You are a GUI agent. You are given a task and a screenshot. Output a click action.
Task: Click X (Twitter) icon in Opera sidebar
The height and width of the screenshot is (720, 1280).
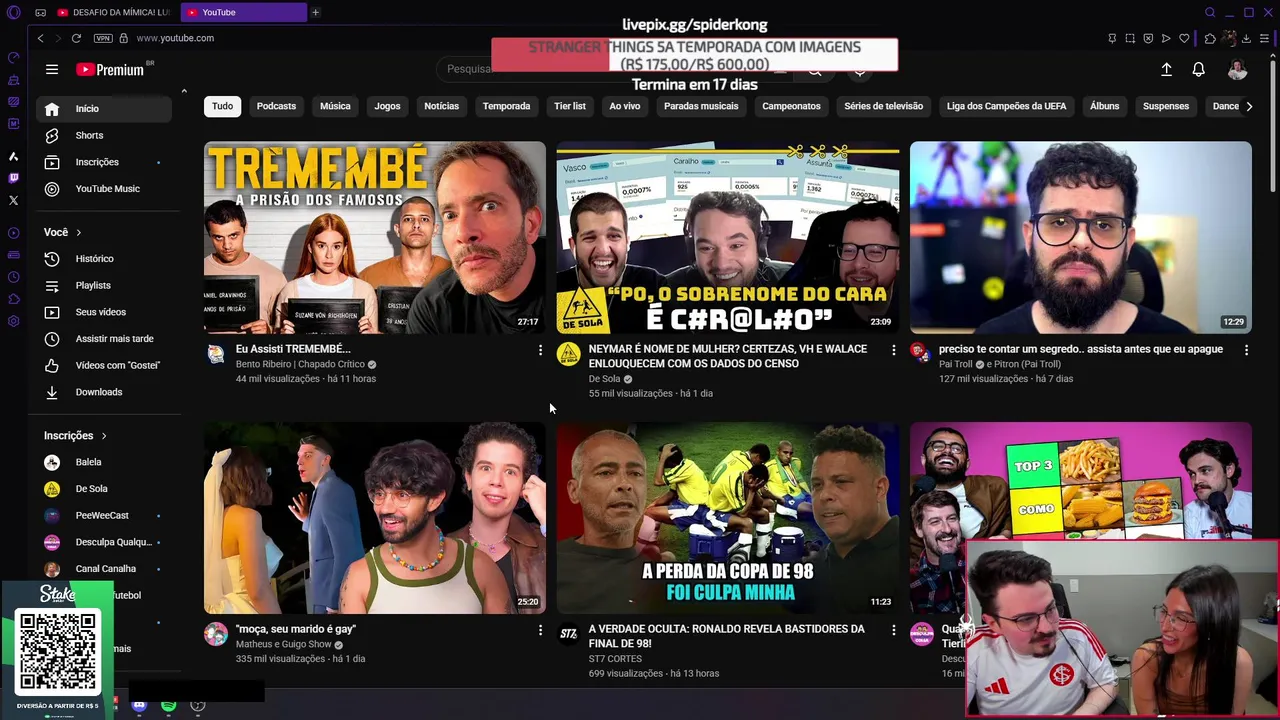pos(13,200)
